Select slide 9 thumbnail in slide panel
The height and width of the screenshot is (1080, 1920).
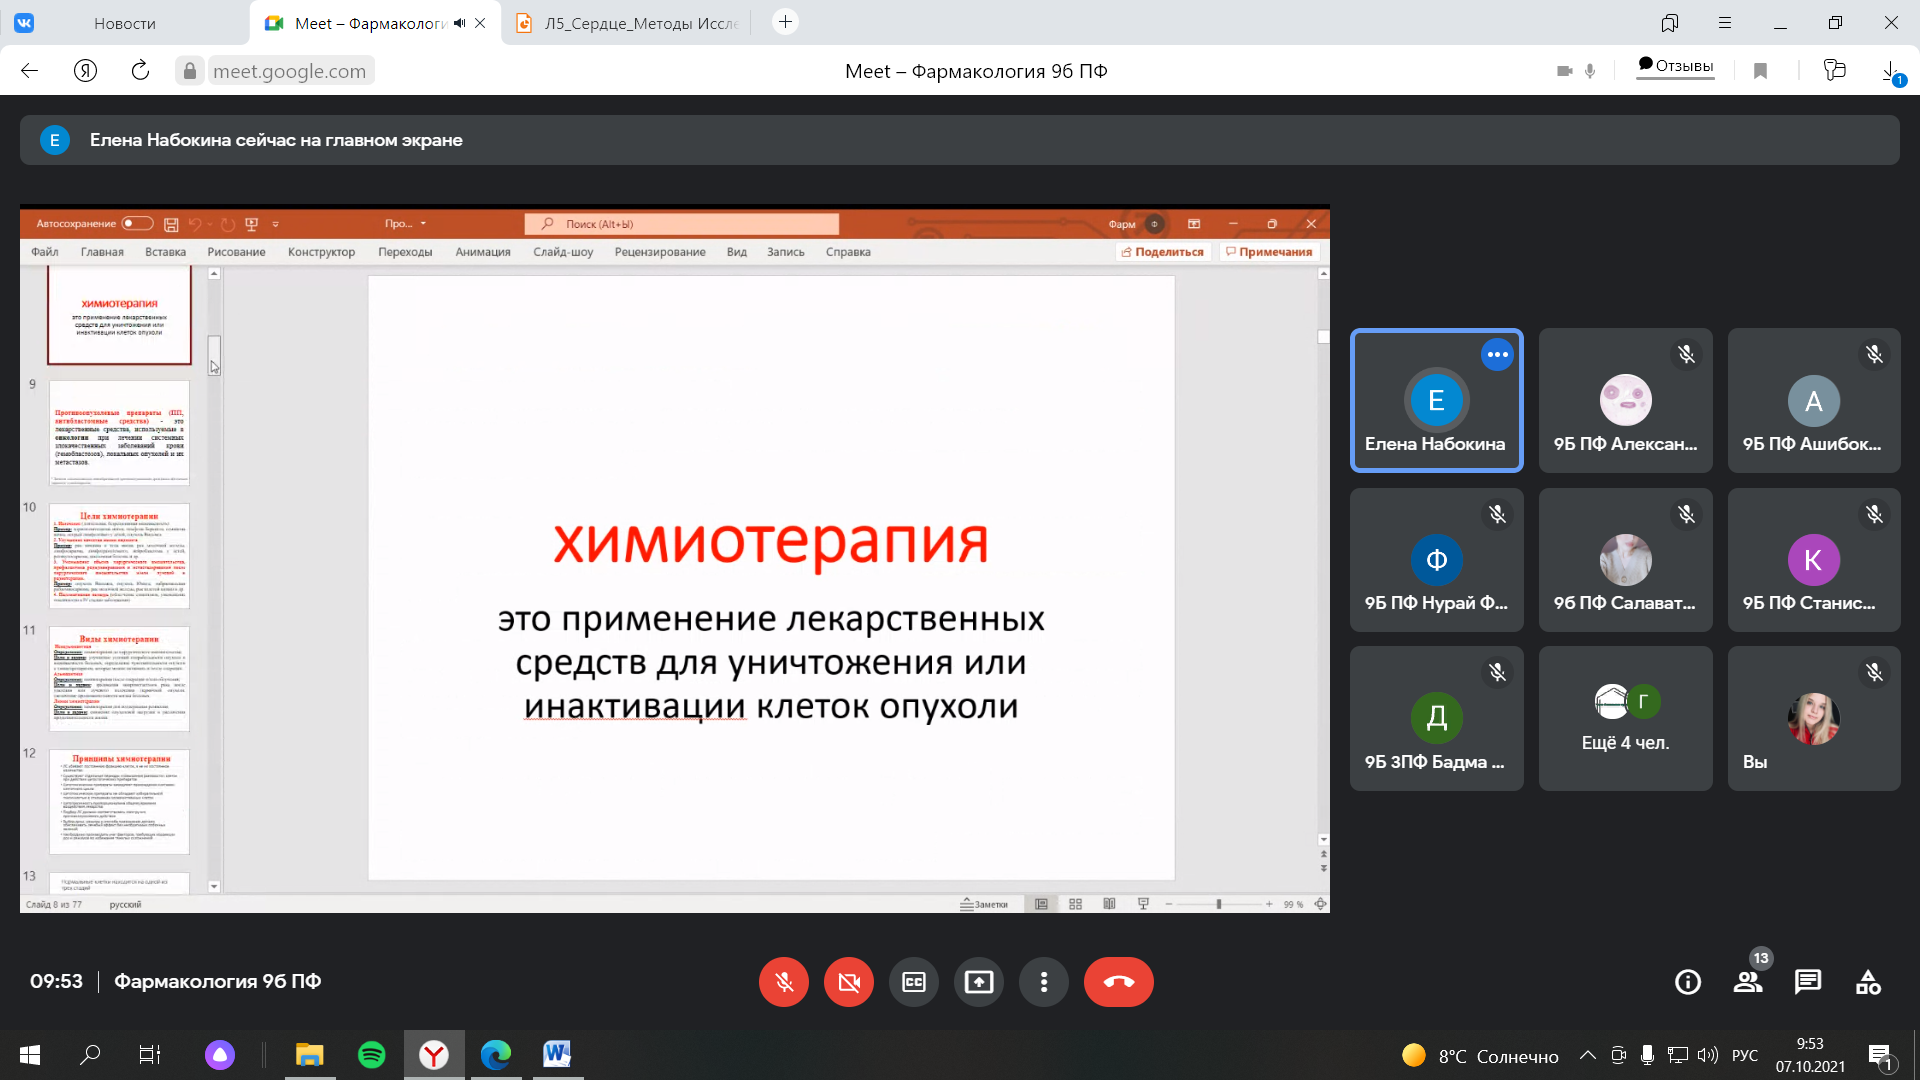tap(119, 433)
